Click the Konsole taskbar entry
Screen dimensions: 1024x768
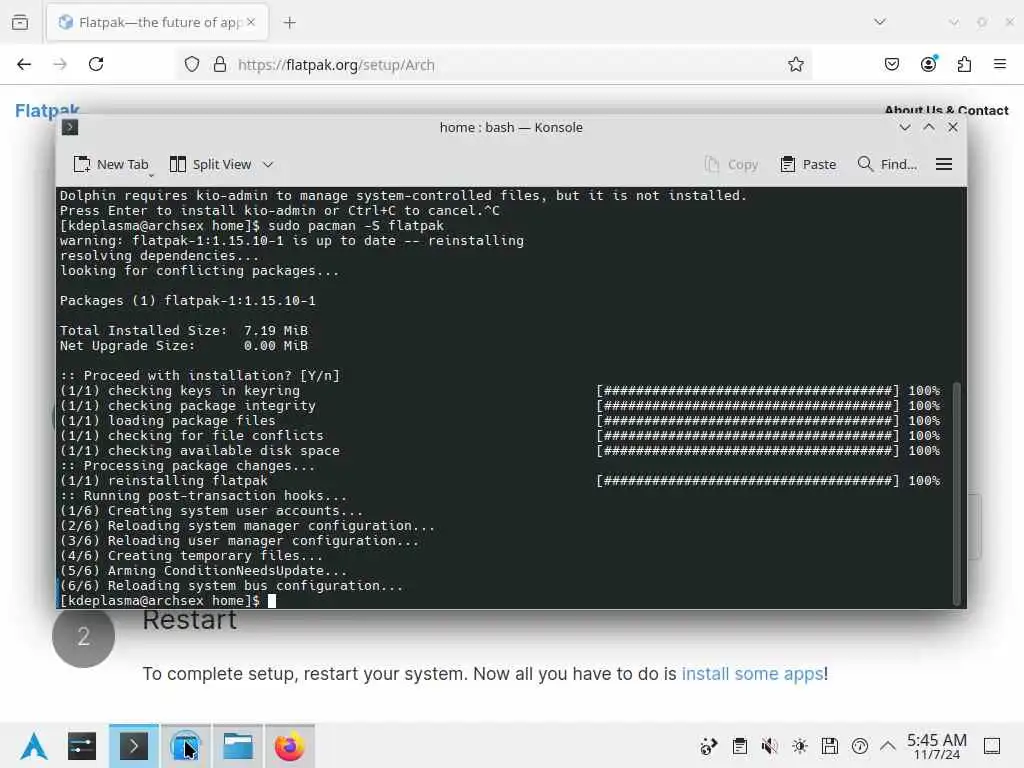[x=133, y=746]
